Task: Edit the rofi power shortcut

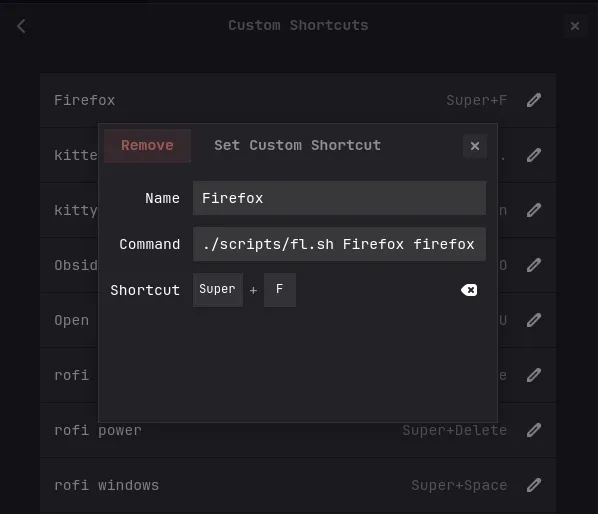Action: (534, 430)
